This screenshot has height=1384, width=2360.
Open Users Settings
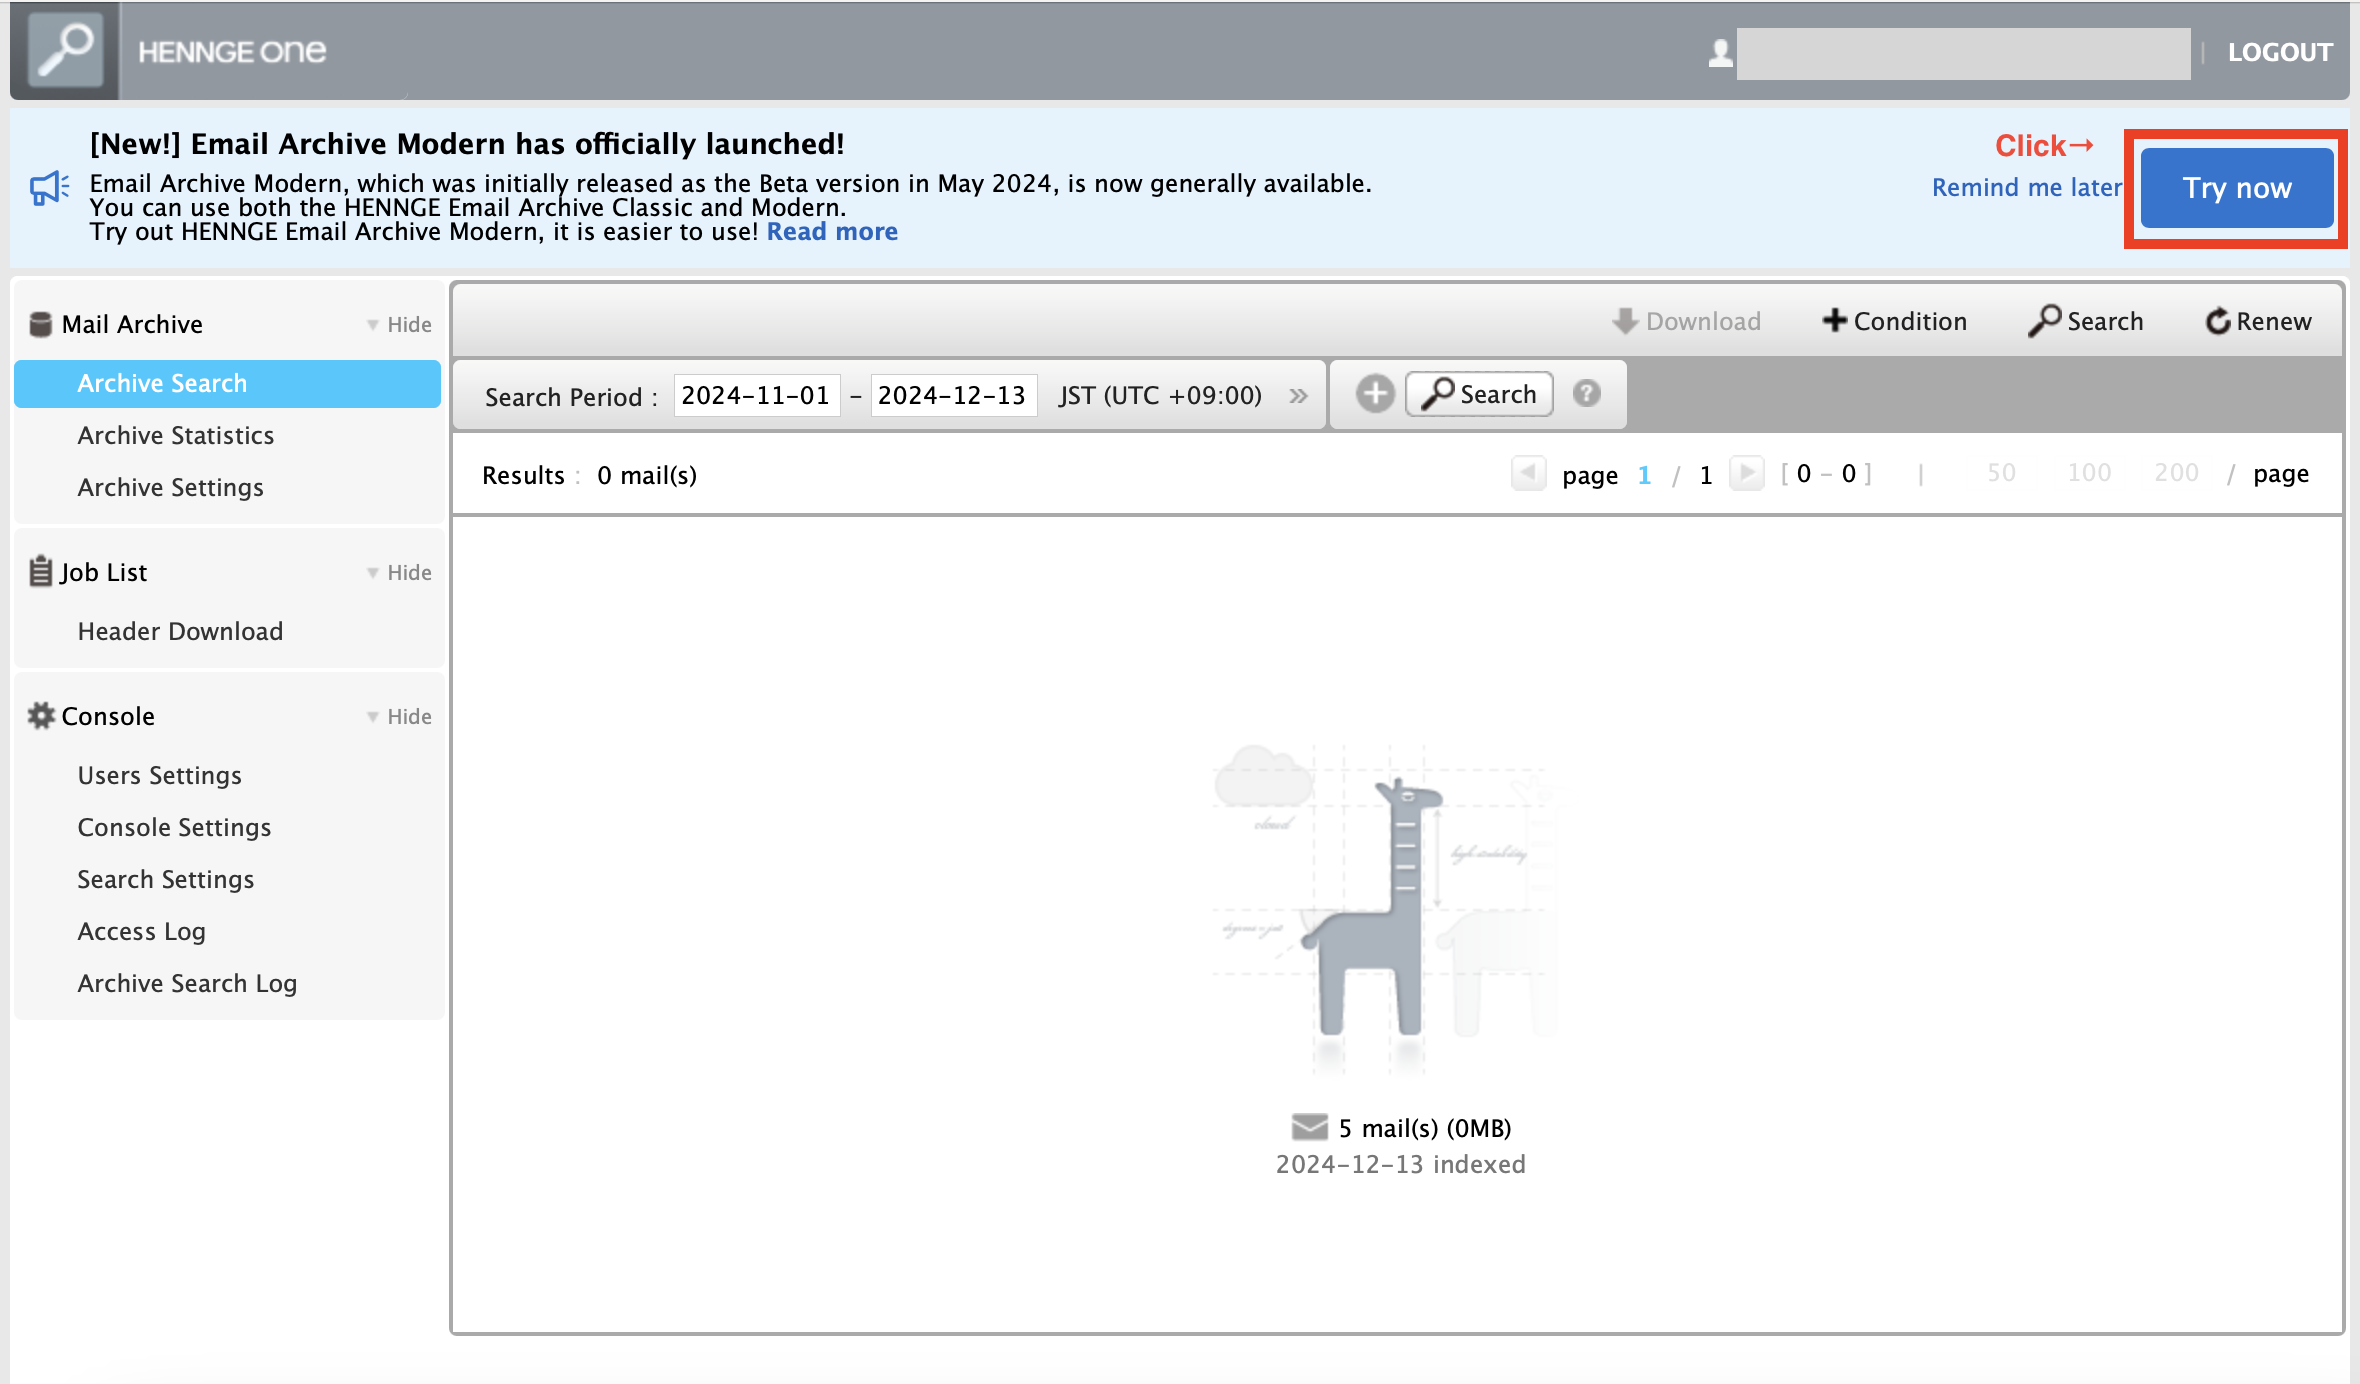[x=160, y=775]
